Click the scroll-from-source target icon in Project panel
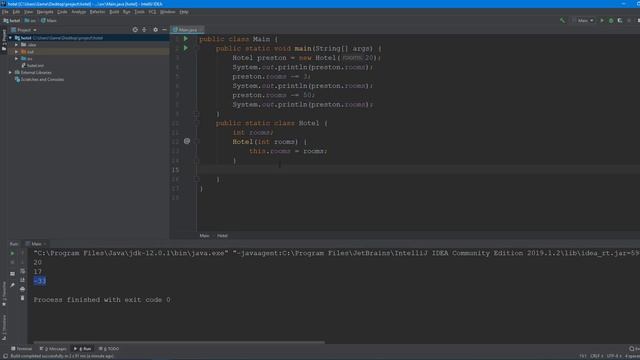 (135, 30)
